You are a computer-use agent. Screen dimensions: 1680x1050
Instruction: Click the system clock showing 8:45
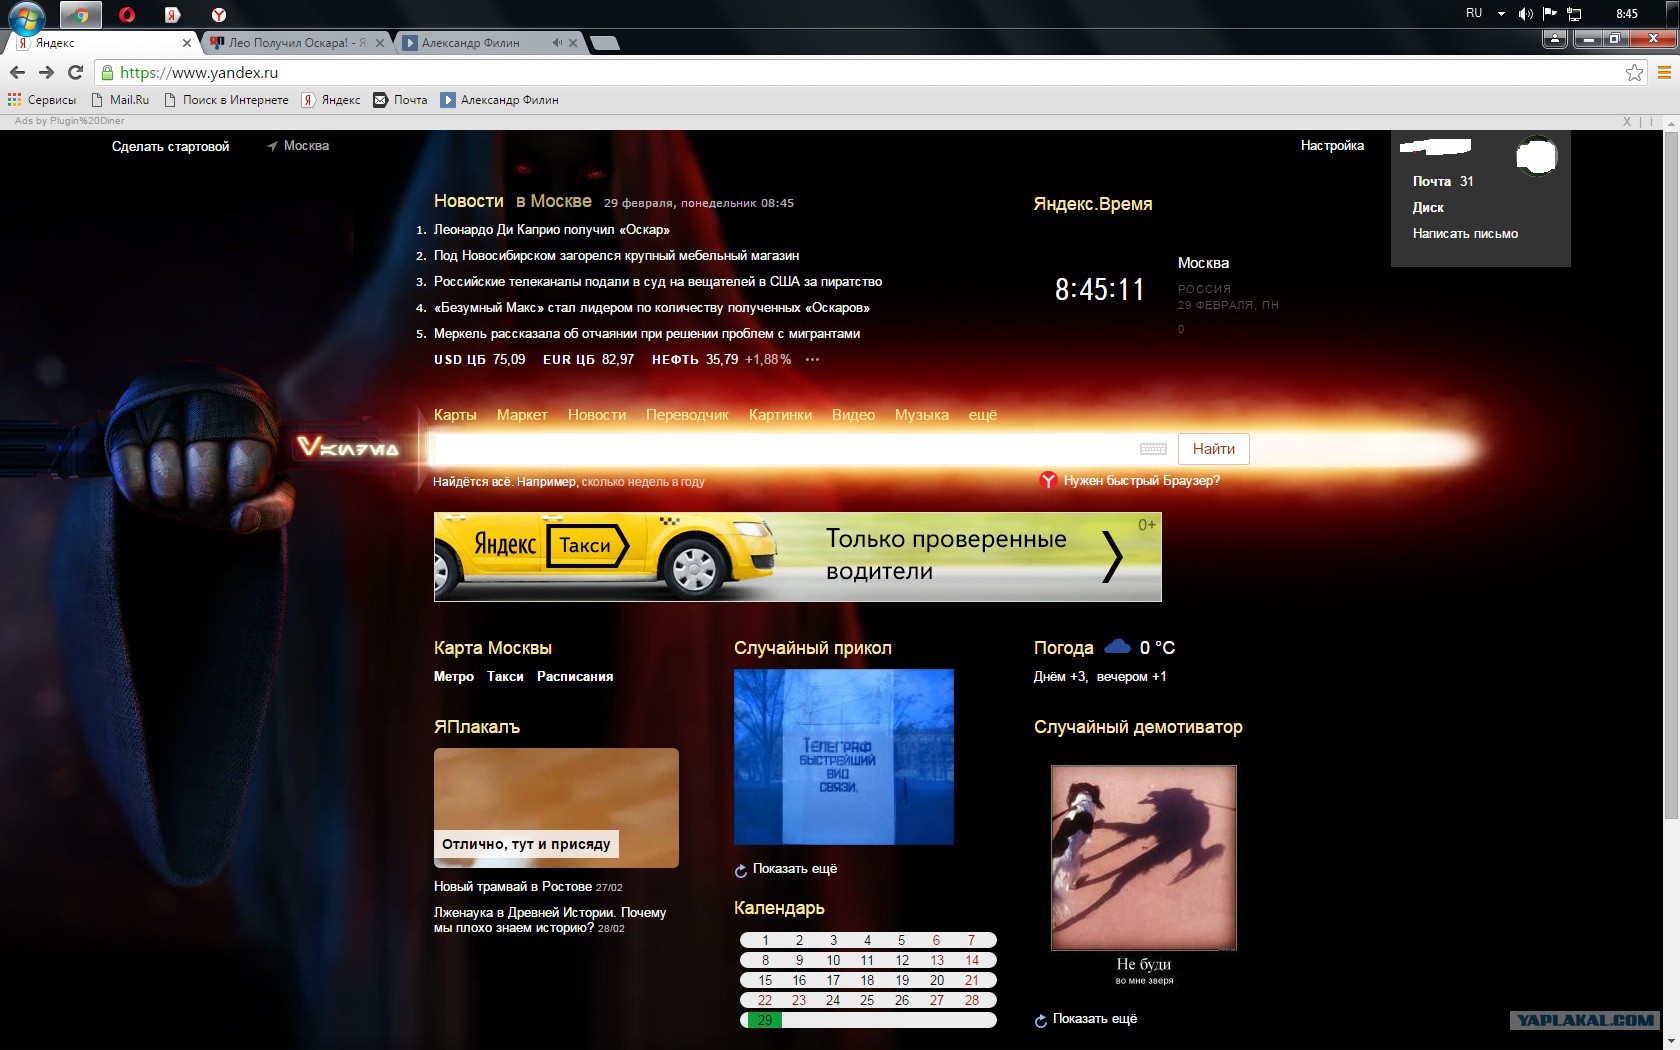1627,14
